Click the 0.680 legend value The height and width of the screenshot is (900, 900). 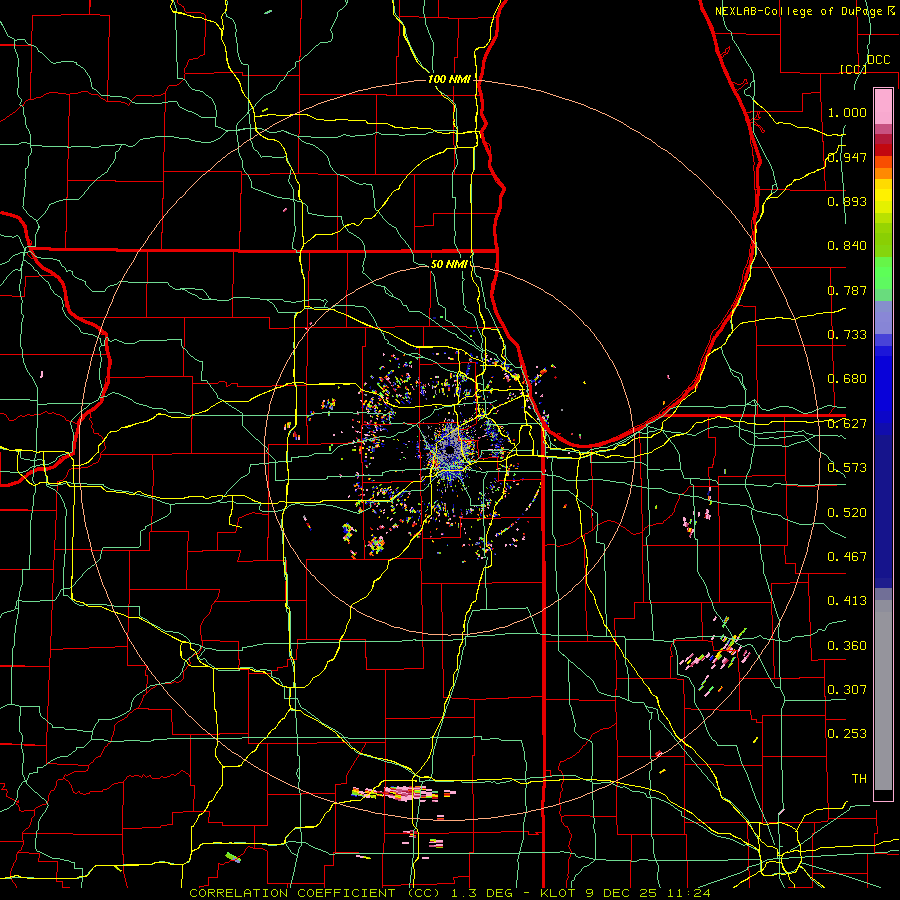[x=847, y=379]
